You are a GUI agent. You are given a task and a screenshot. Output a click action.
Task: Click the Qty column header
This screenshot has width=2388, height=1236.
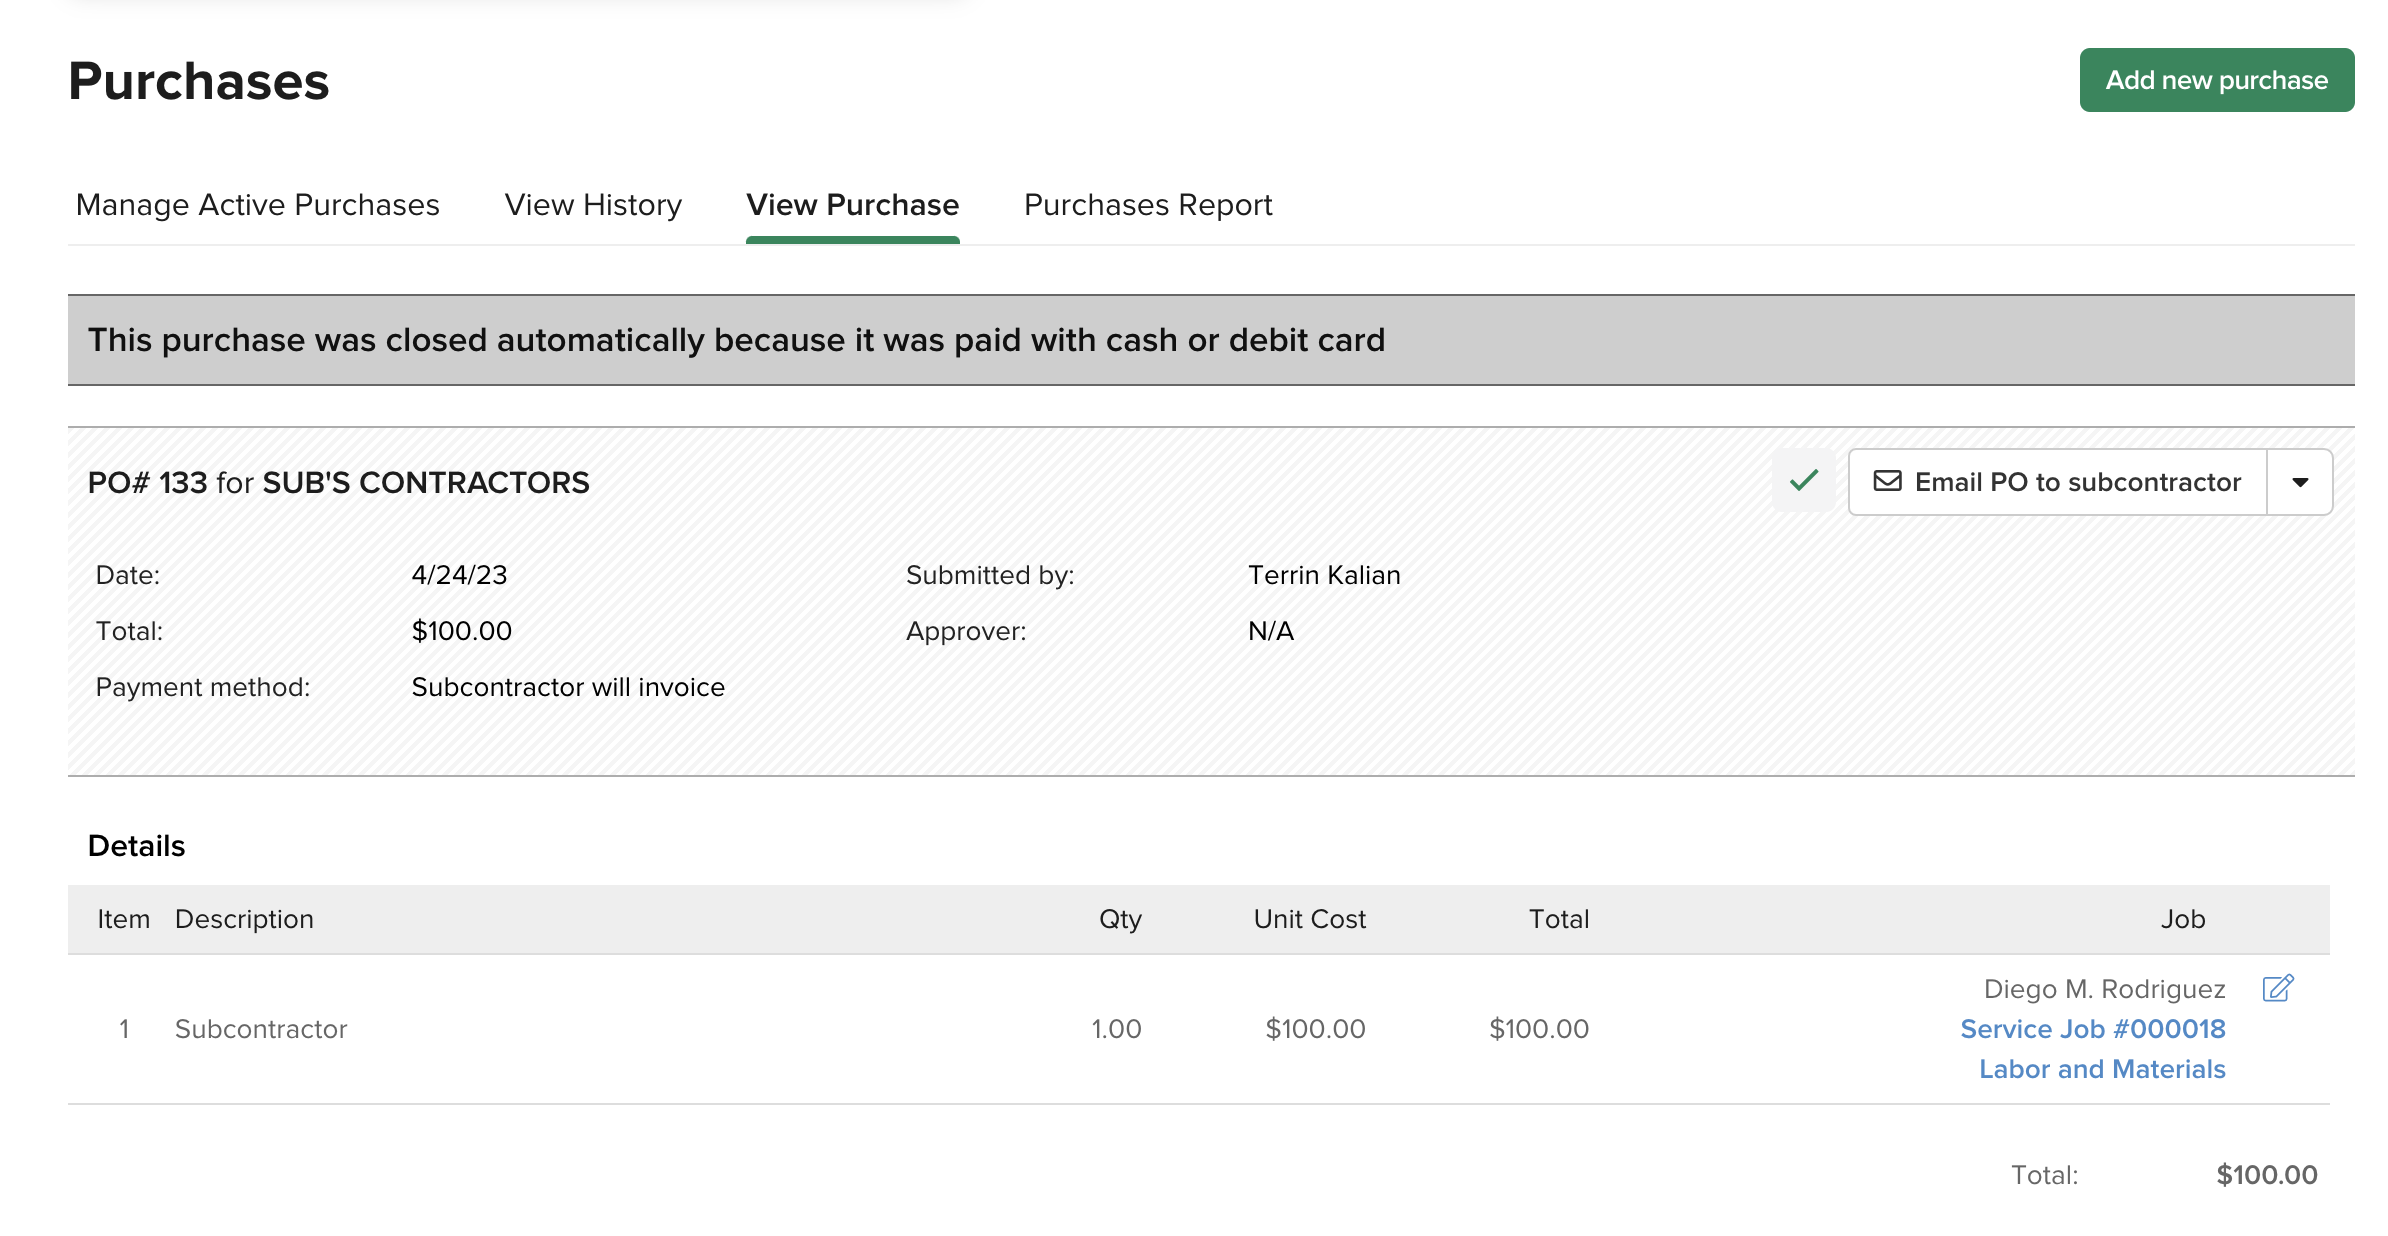tap(1119, 919)
